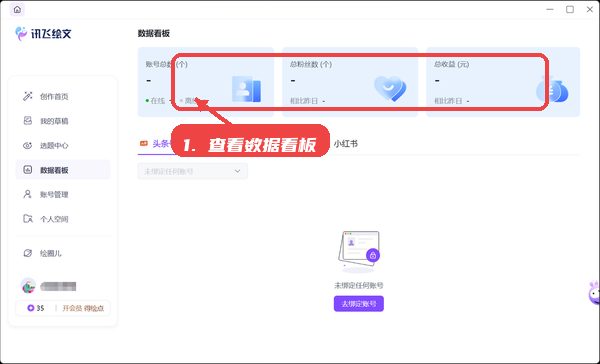Click the 开会员 得绘点 link
Screen dimensions: 600x364
tap(83, 308)
